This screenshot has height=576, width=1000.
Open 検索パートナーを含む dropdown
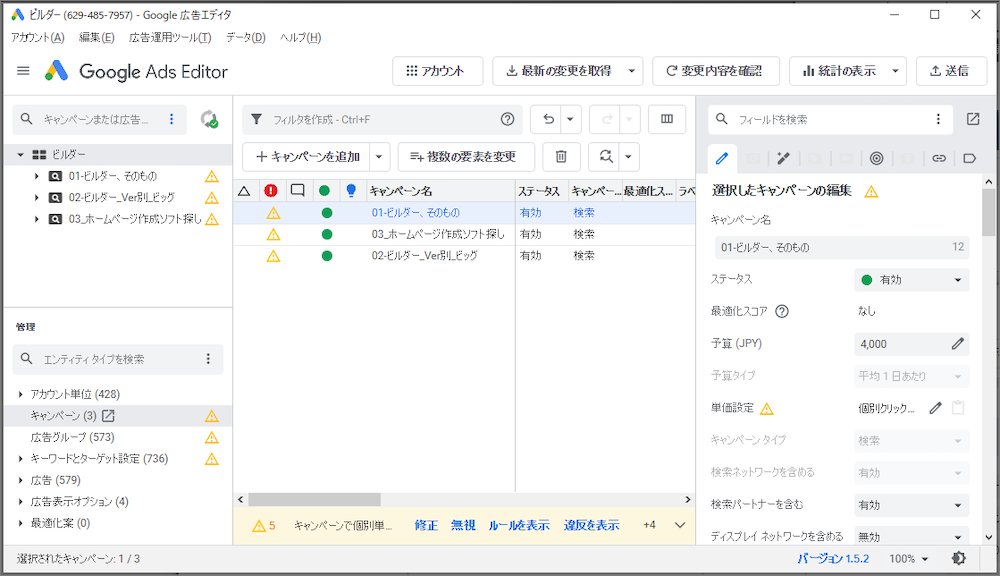click(x=911, y=505)
